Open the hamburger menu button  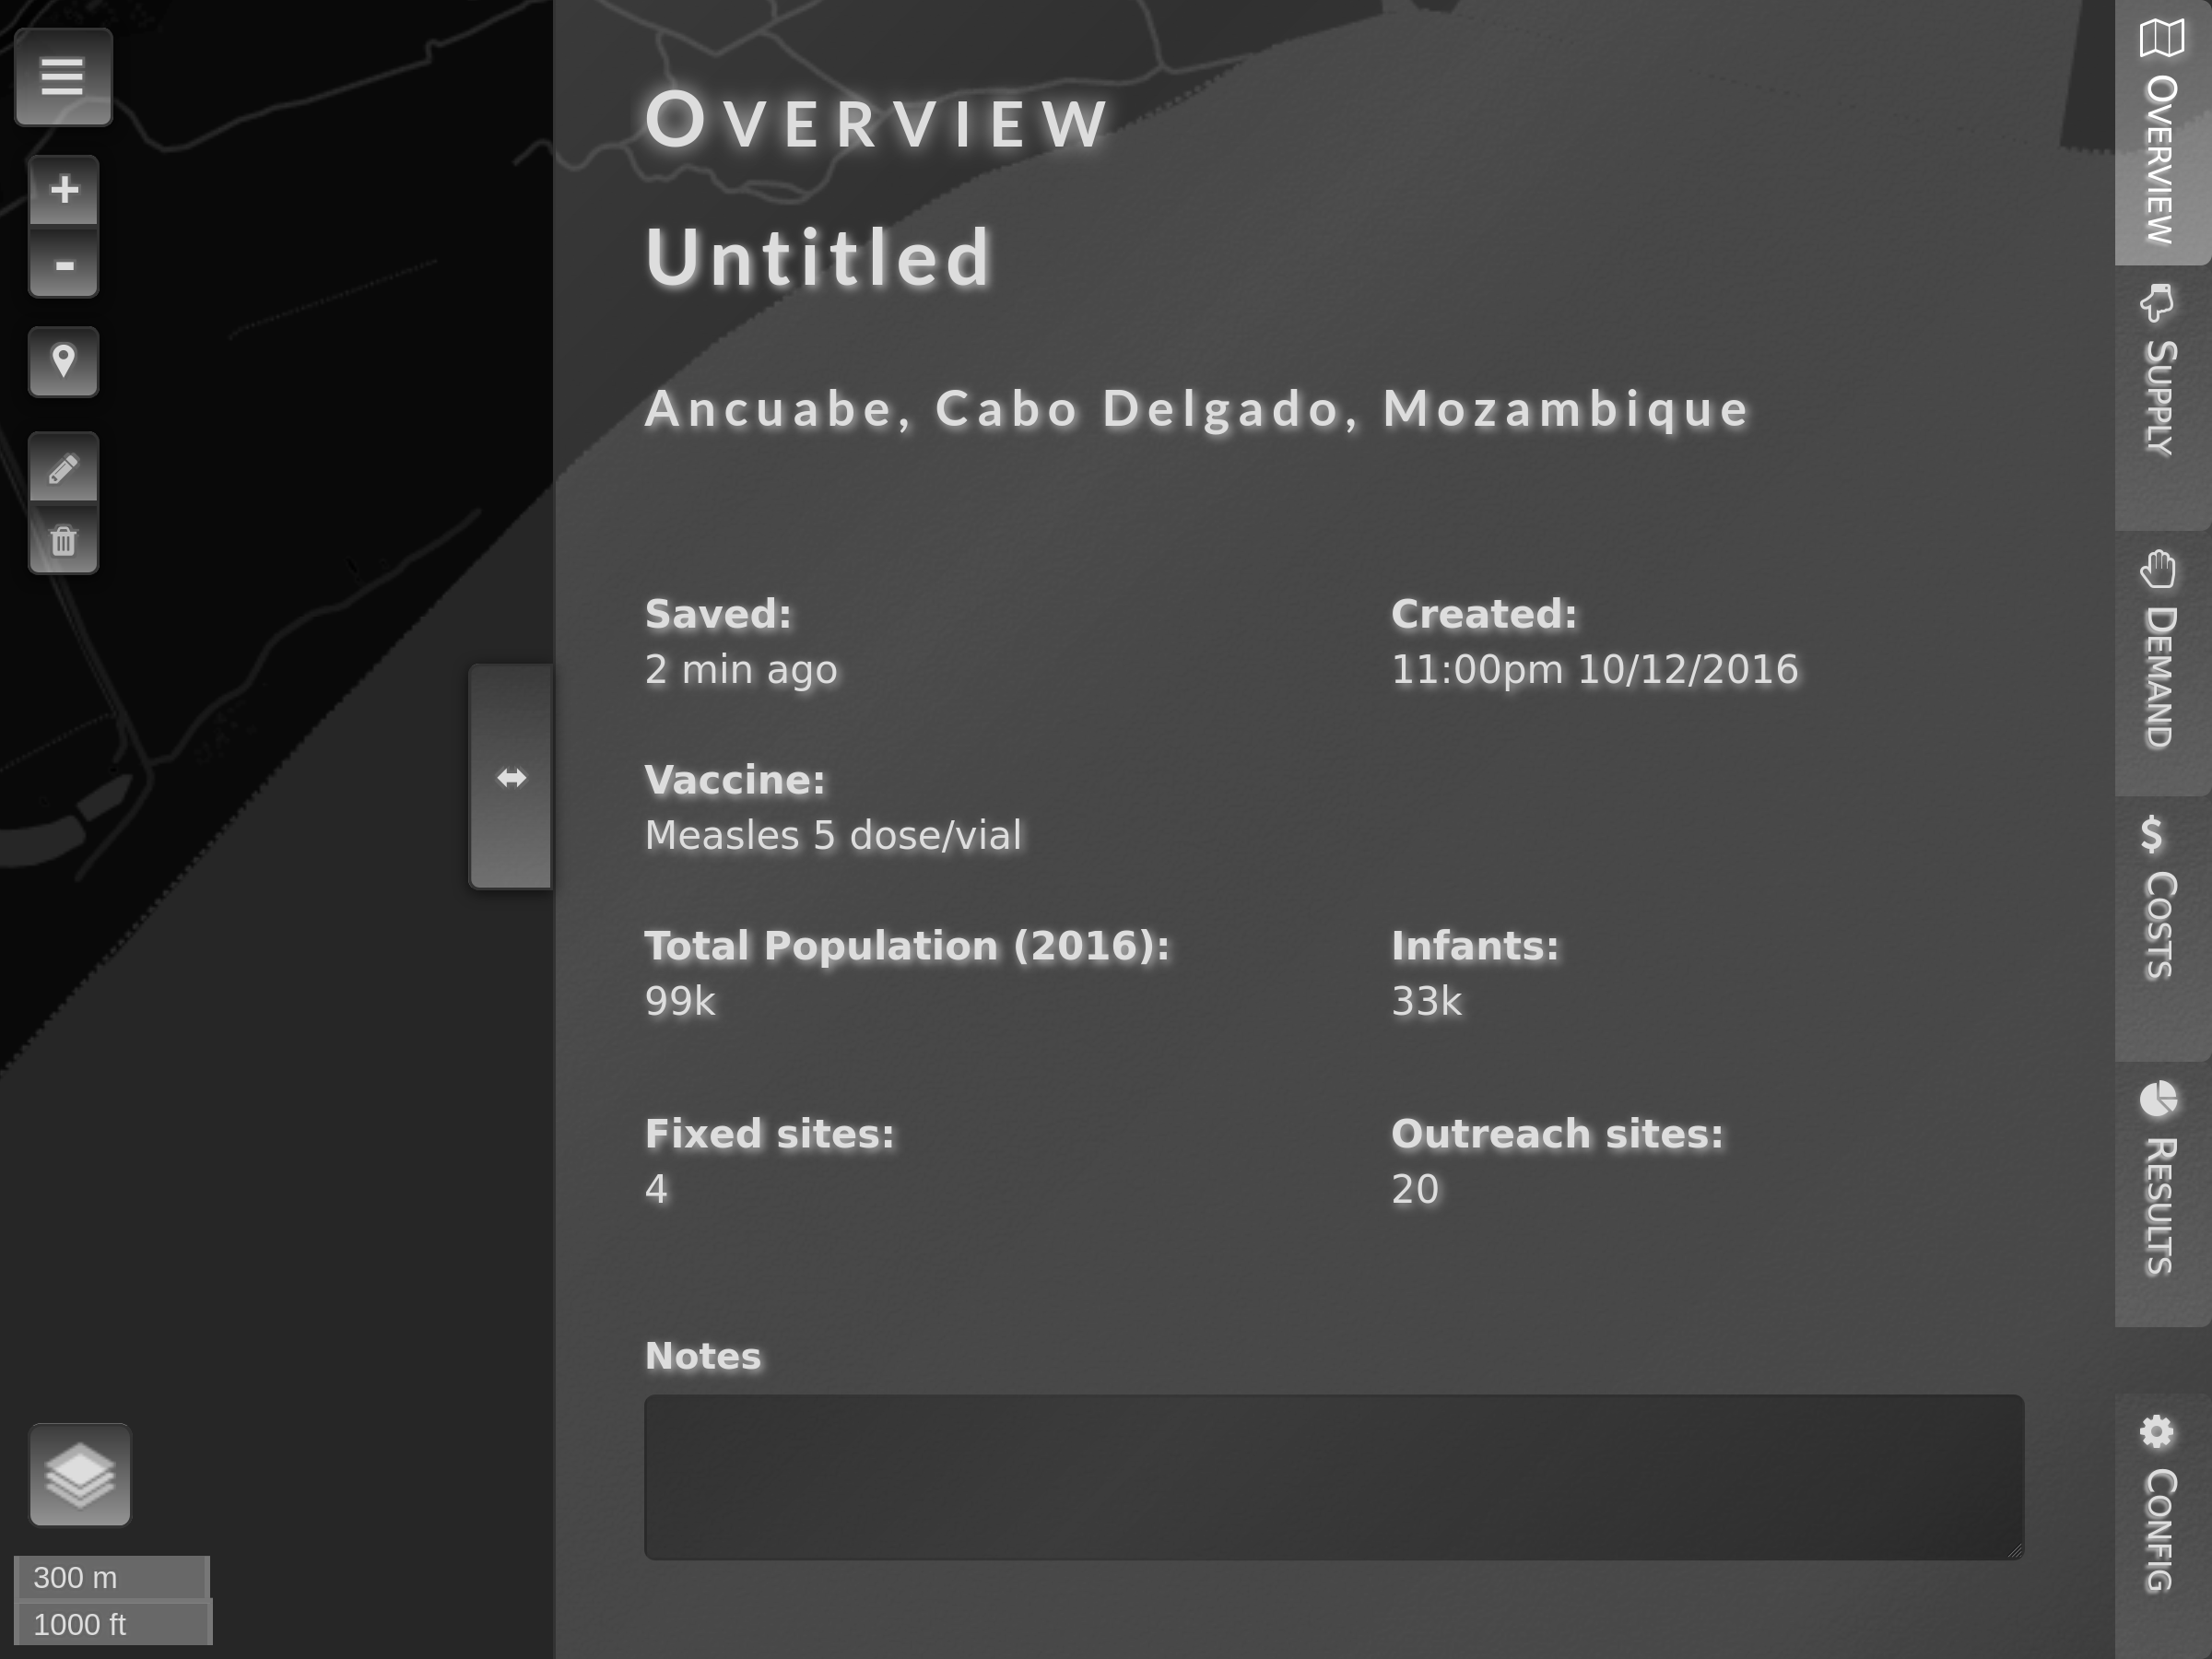[x=63, y=77]
